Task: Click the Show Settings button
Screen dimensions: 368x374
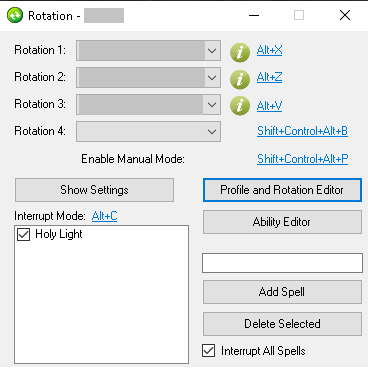Action: (94, 190)
